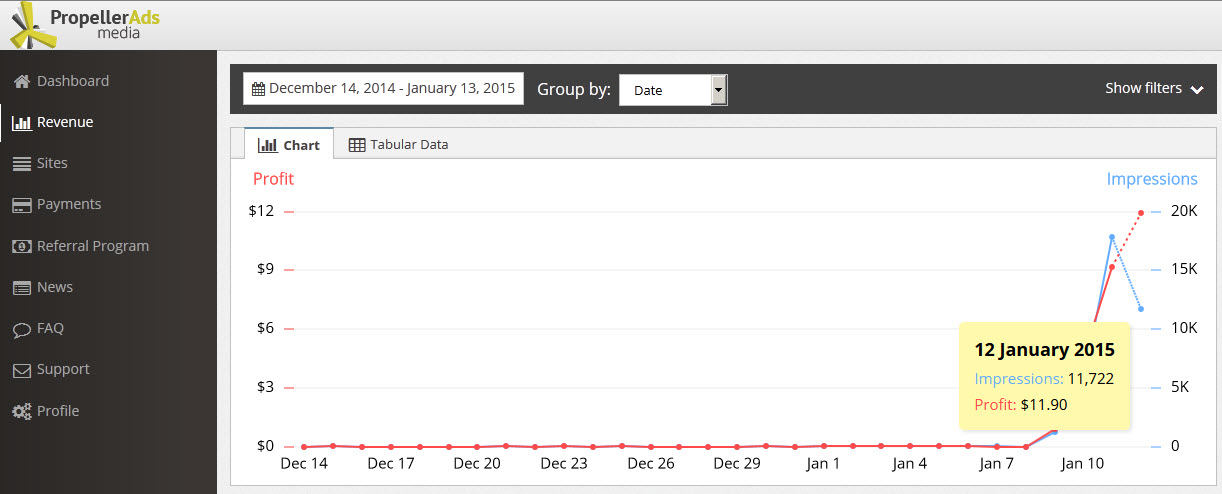Click the Sites list icon
This screenshot has height=494, width=1222.
(x=21, y=164)
